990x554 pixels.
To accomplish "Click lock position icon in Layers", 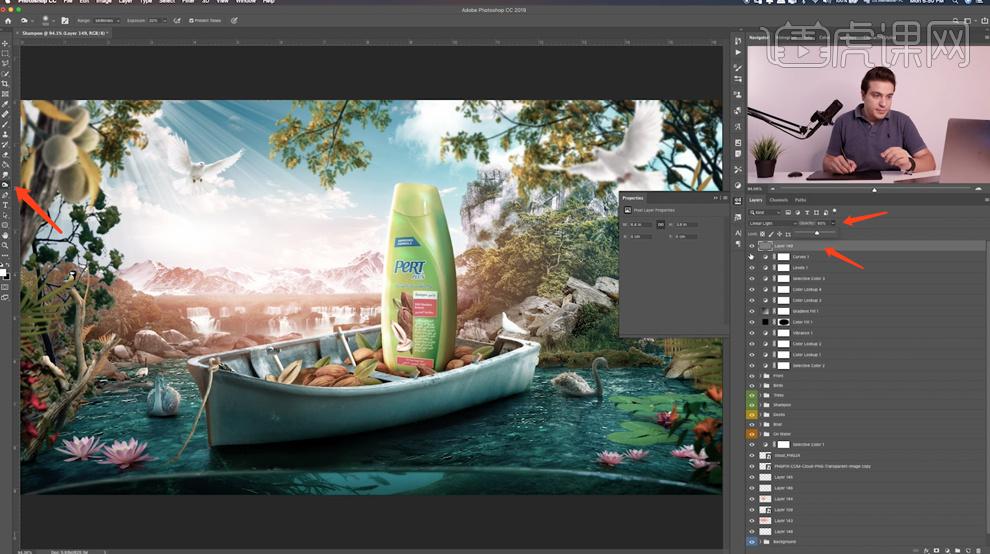I will click(779, 234).
